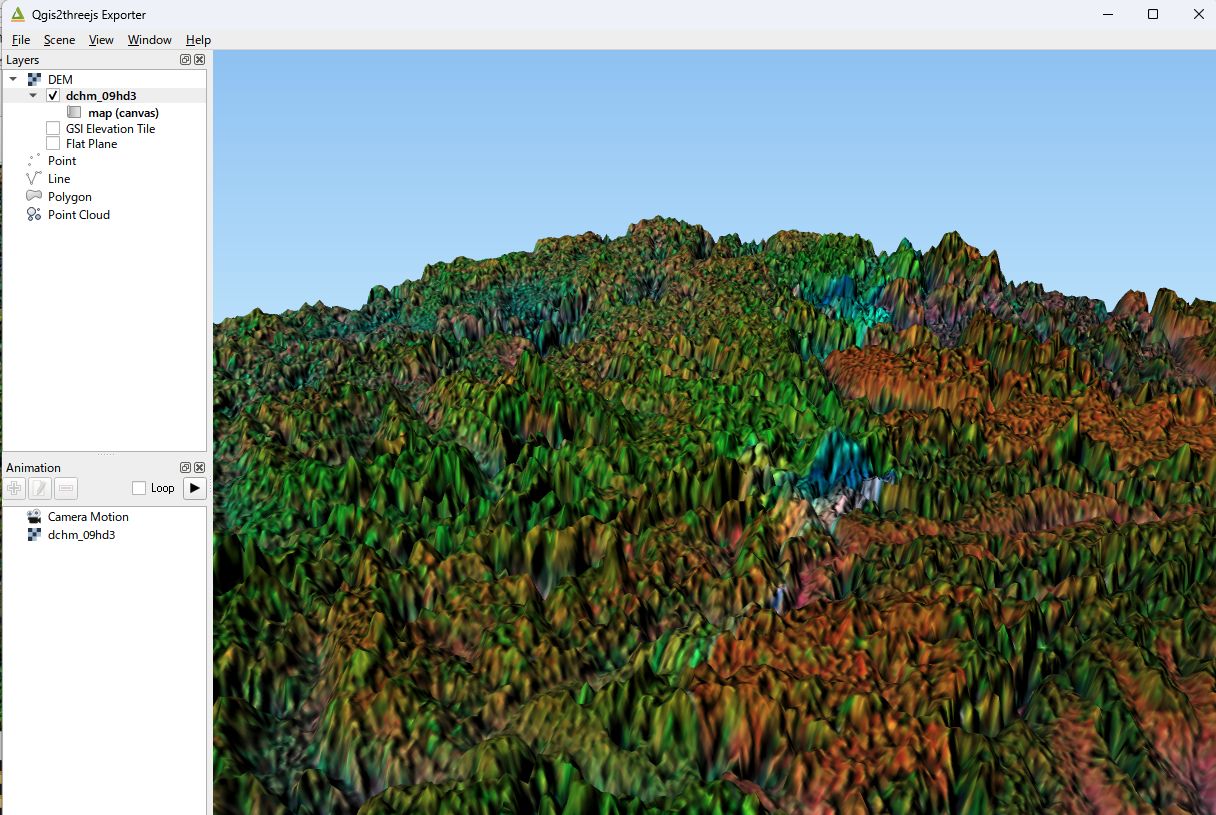
Task: Play the animation
Action: (x=195, y=488)
